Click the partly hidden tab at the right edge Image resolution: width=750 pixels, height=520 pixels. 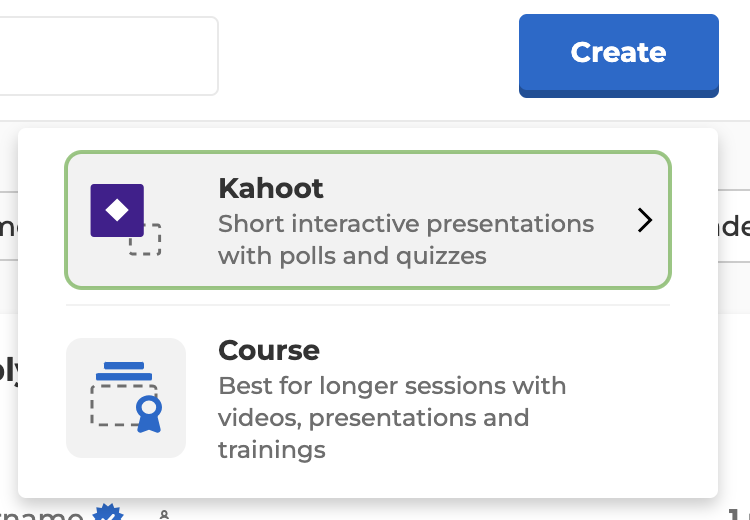734,226
